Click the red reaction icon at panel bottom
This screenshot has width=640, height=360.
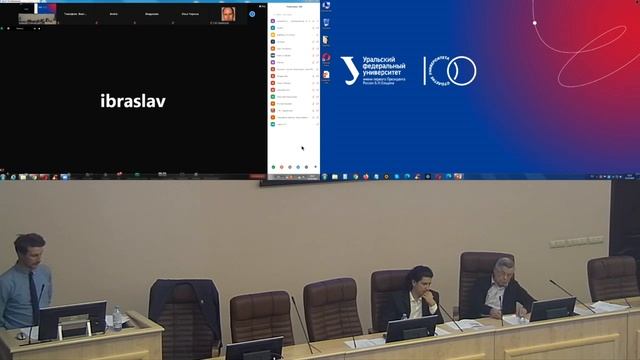(282, 167)
